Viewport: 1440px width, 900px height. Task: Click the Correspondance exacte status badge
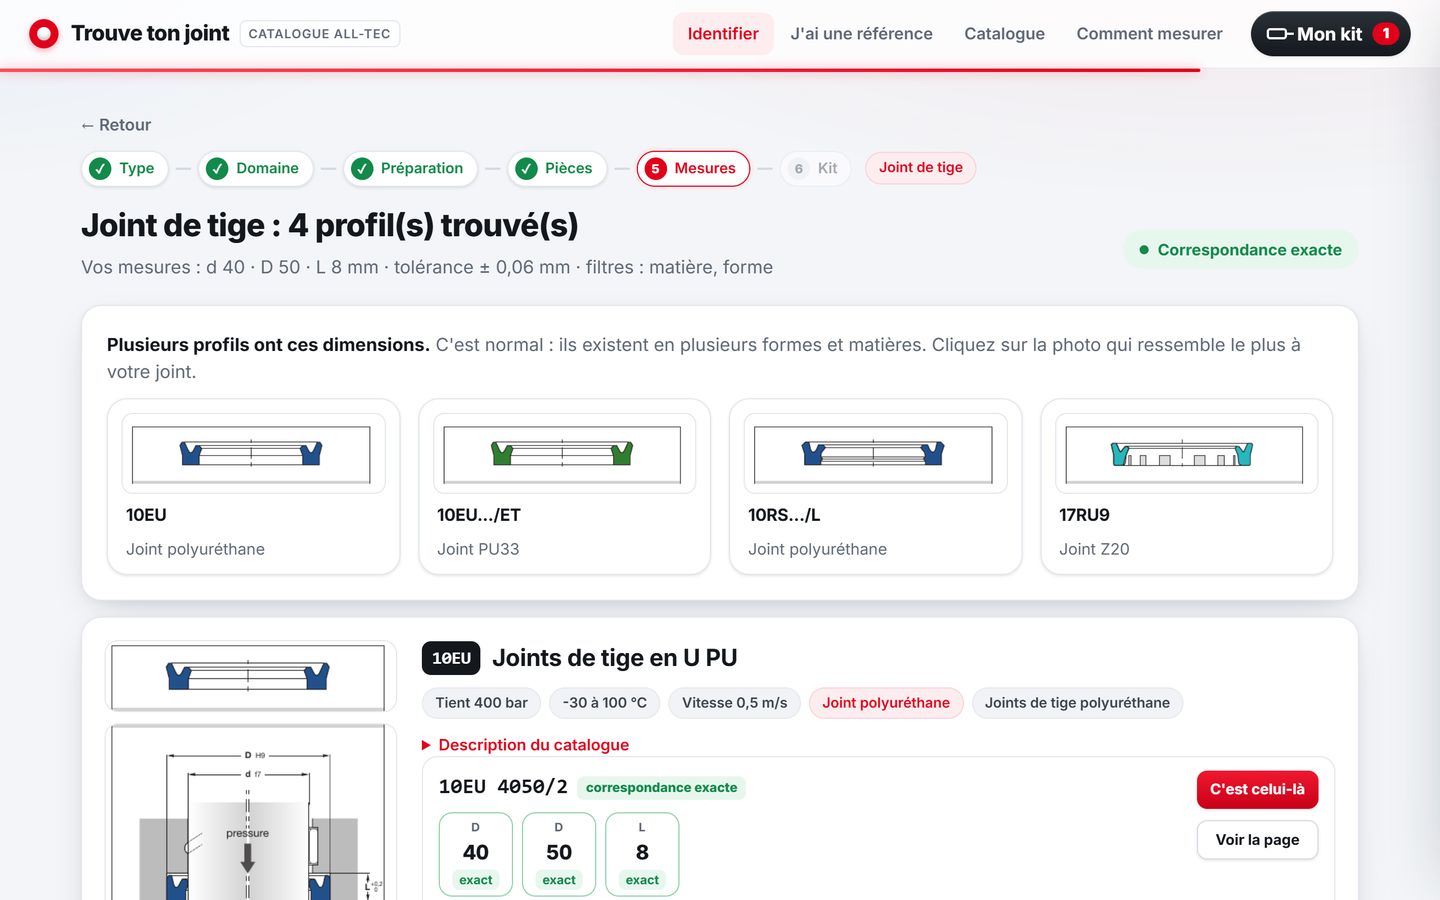pos(1241,250)
